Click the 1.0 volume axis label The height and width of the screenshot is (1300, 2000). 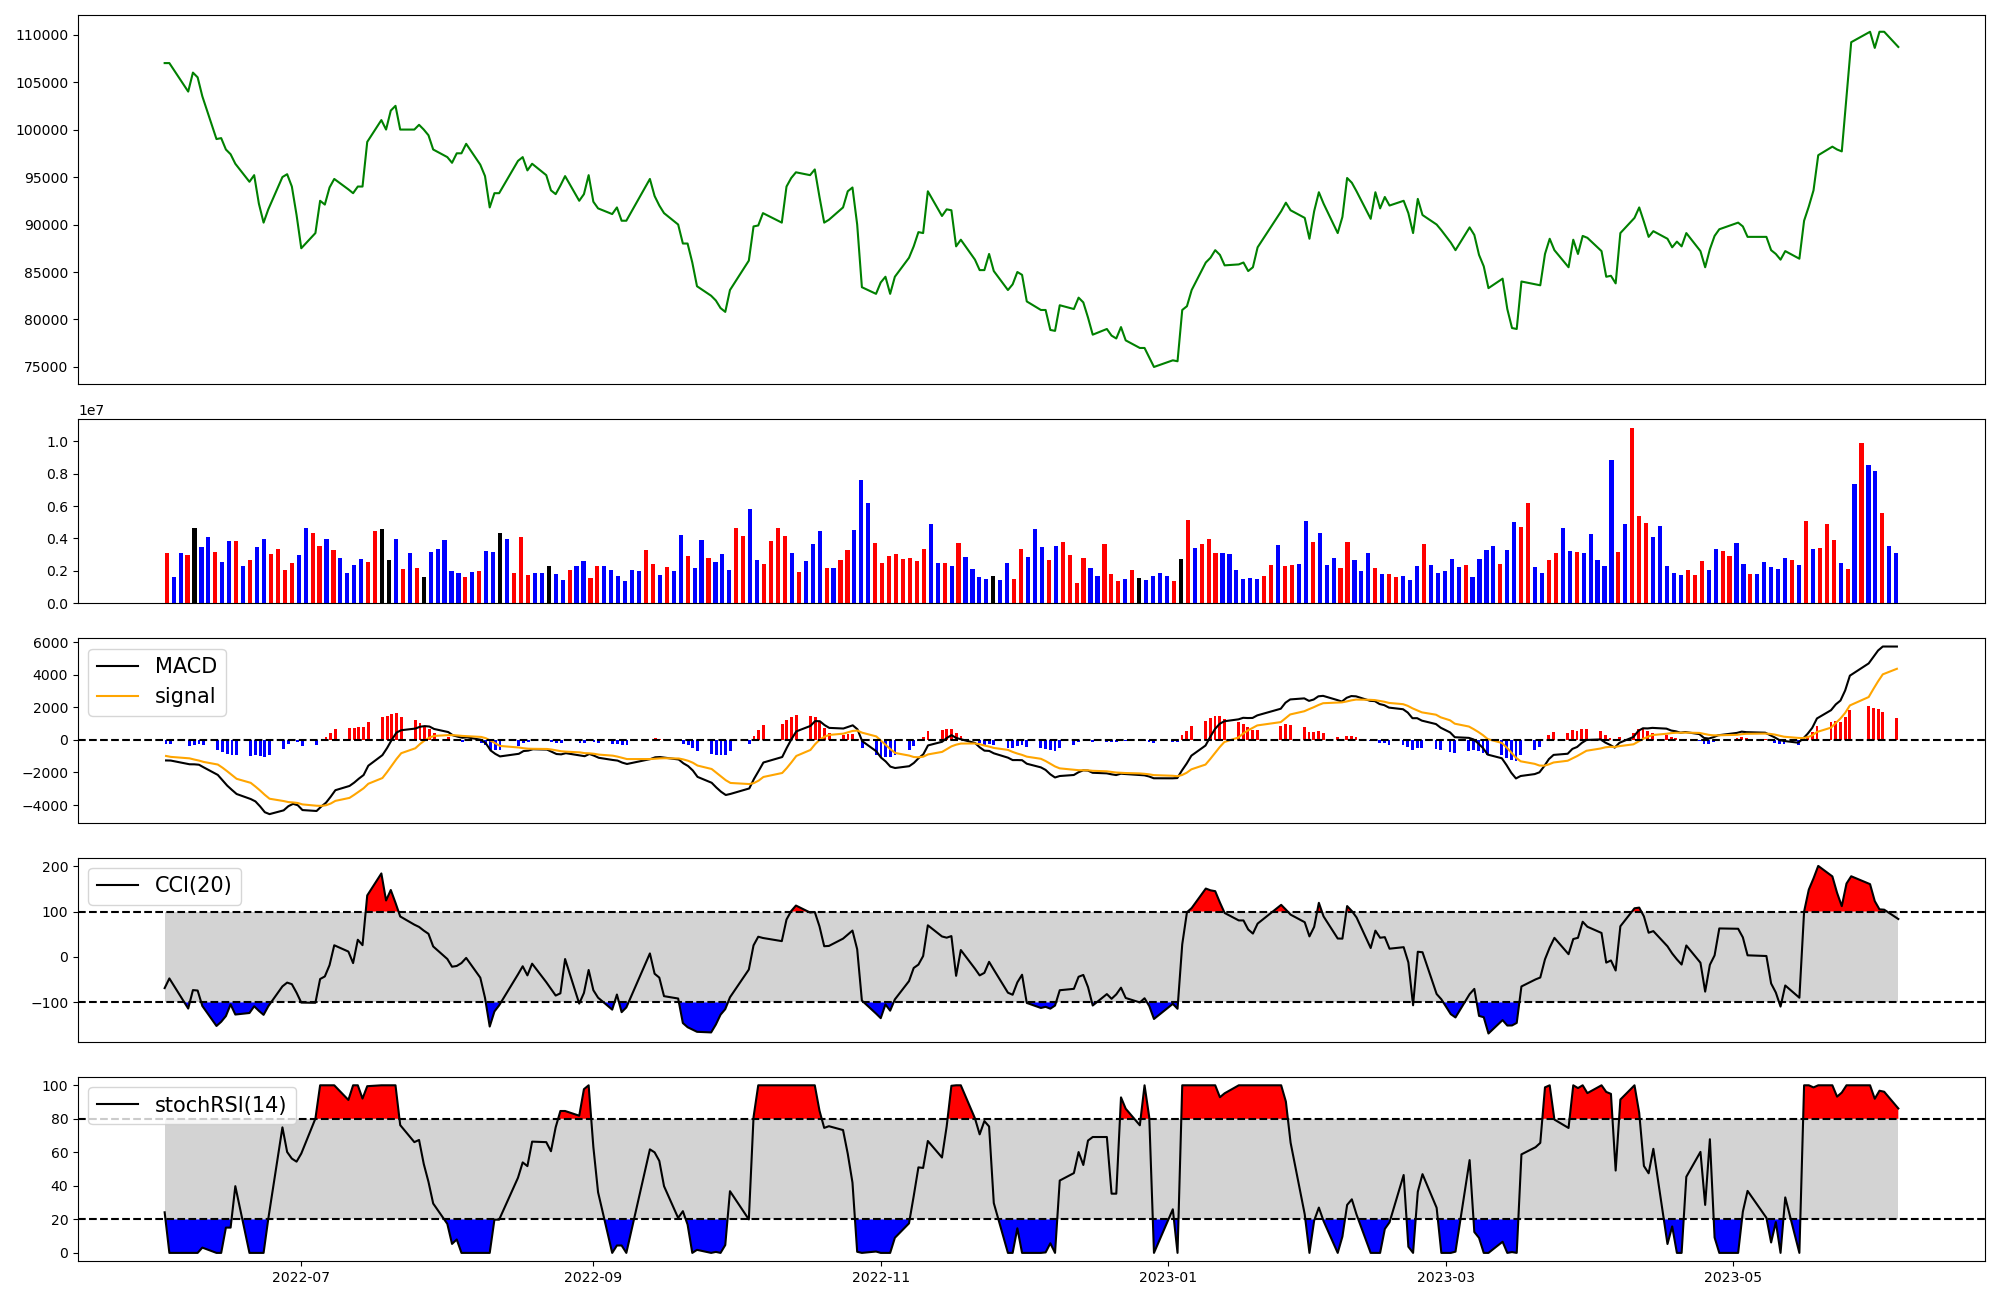click(58, 442)
